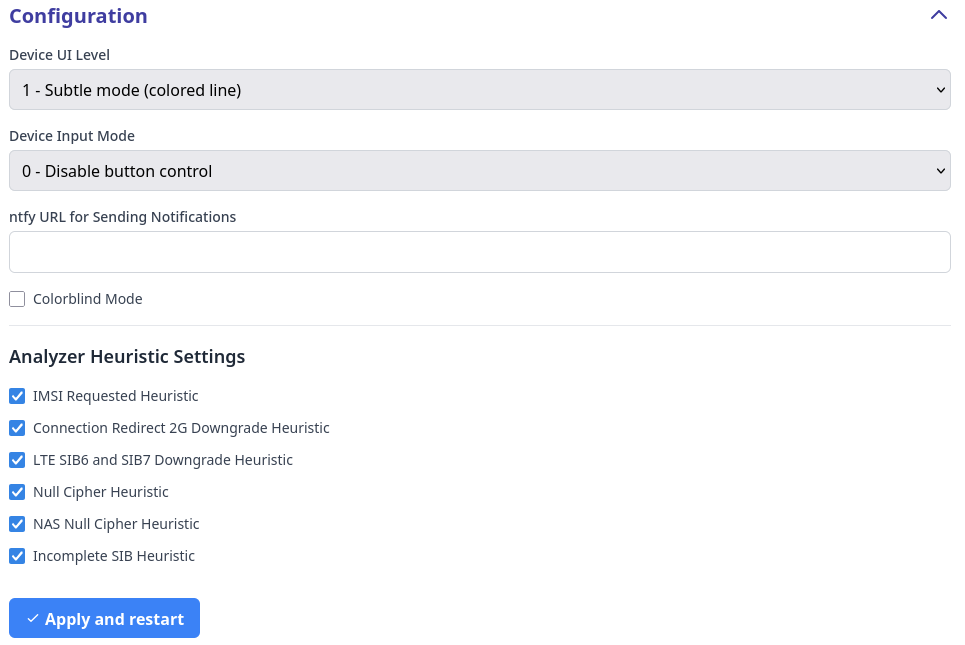Disable the IMSI Requested Heuristic
Screen dimensions: 965x645
coord(17,395)
